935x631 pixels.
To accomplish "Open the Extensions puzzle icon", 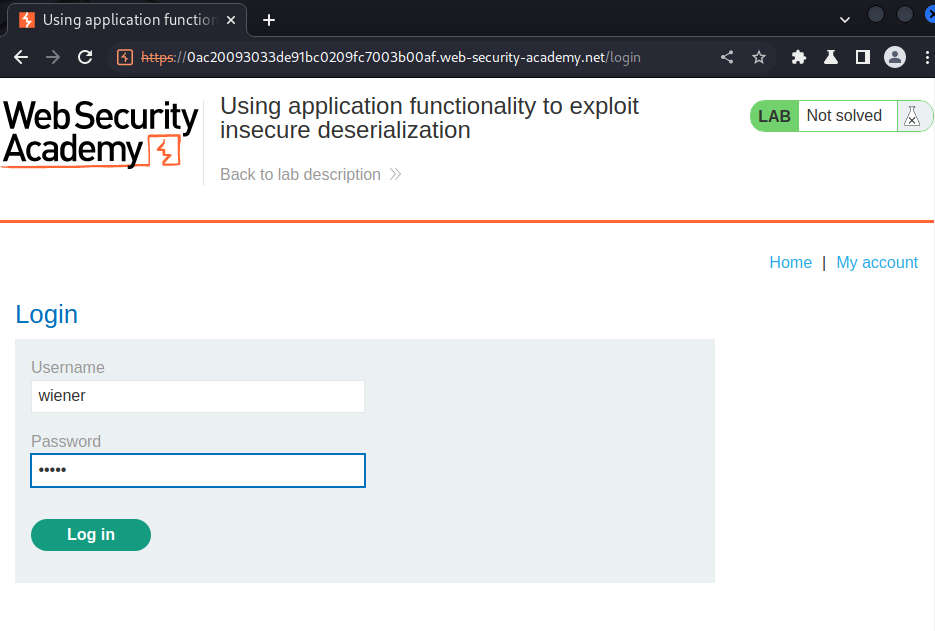I will point(798,57).
